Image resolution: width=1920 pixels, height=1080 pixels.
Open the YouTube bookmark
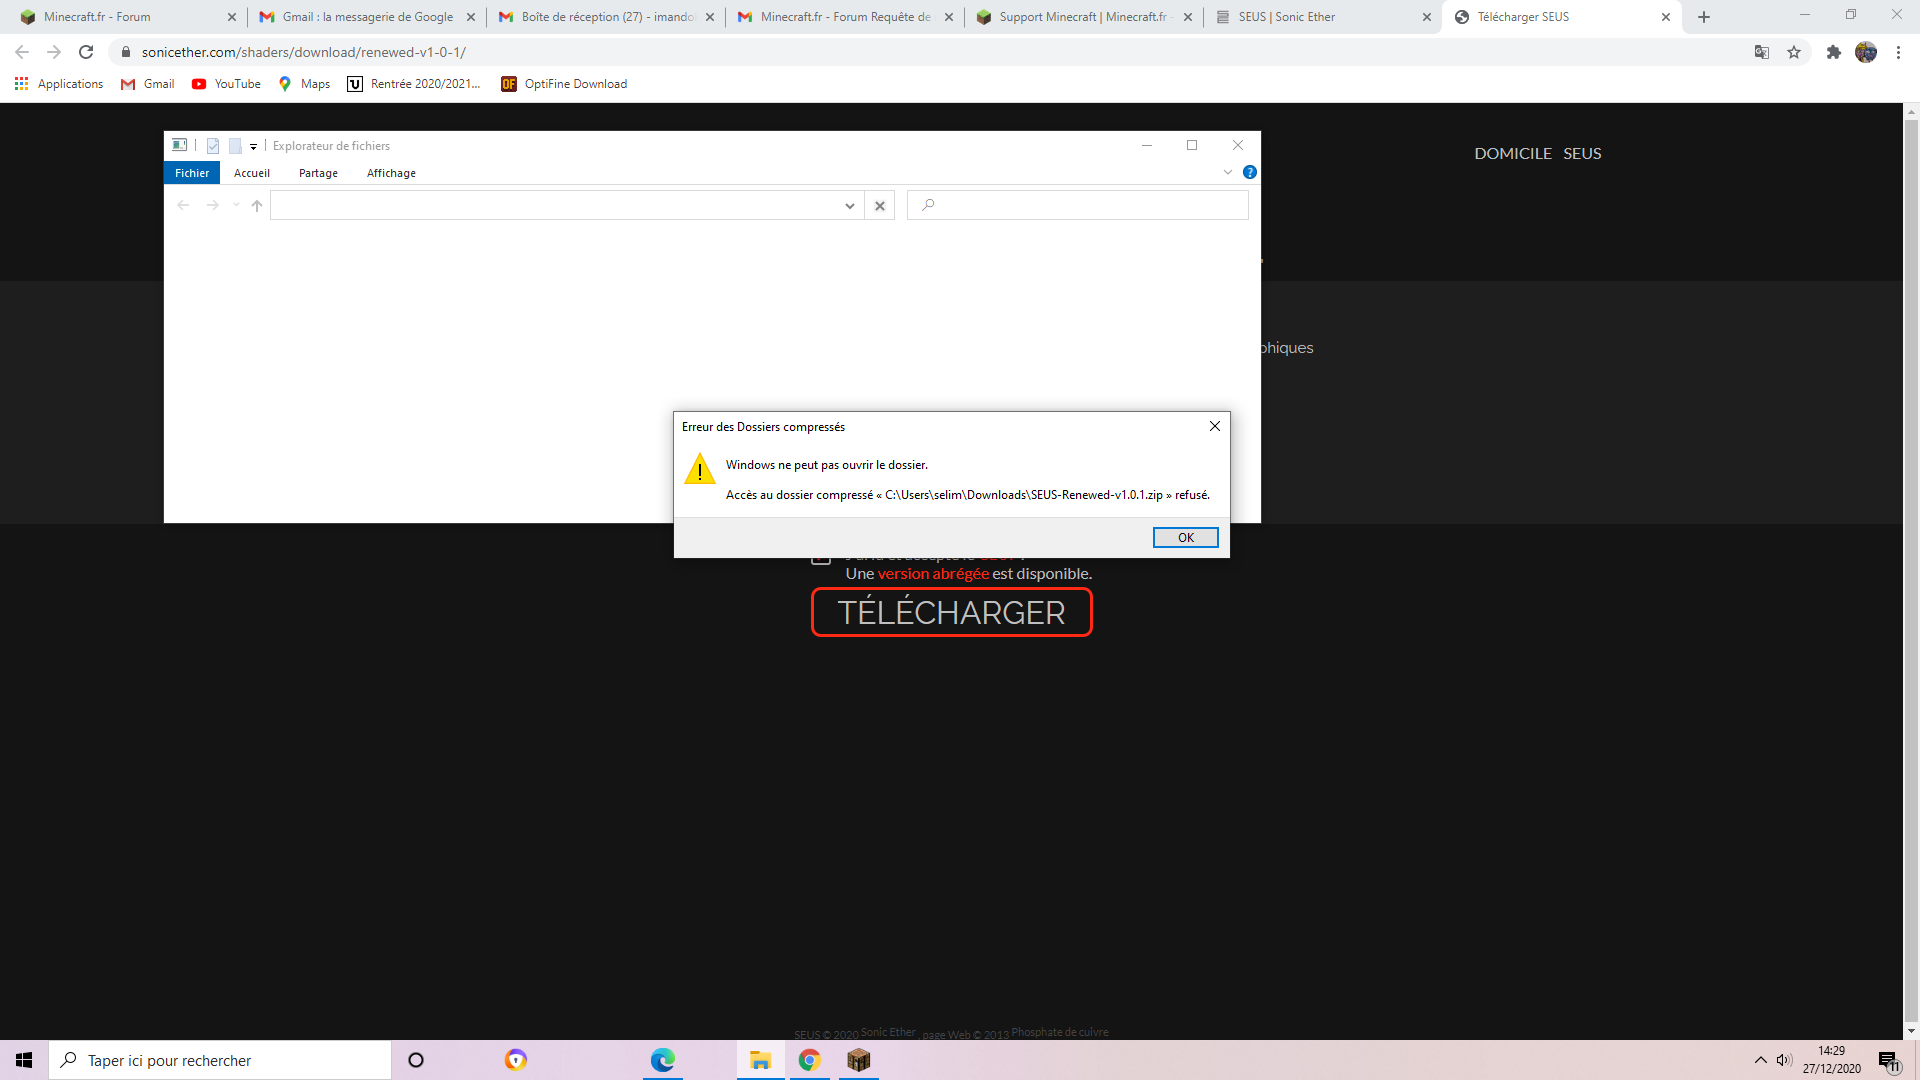pyautogui.click(x=226, y=84)
